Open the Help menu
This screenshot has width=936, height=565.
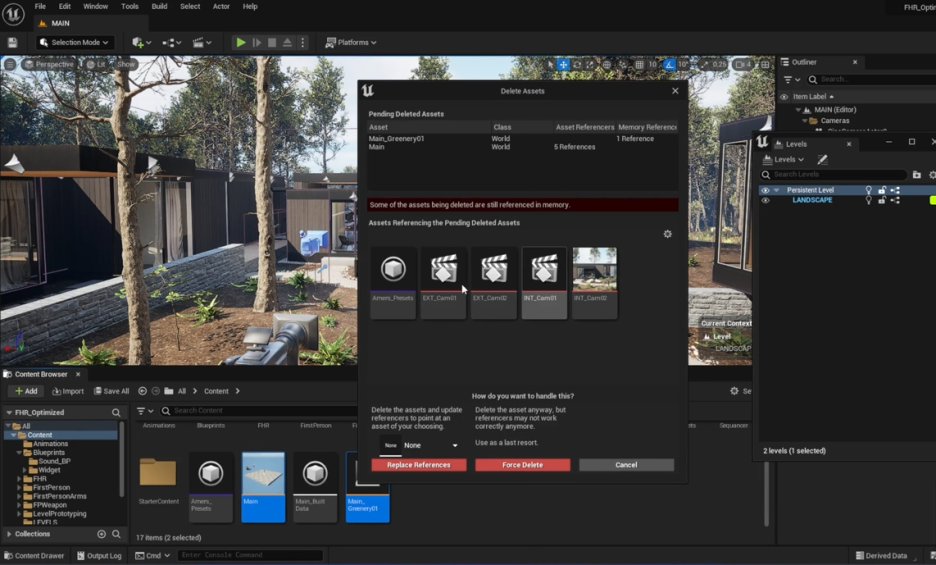click(250, 7)
